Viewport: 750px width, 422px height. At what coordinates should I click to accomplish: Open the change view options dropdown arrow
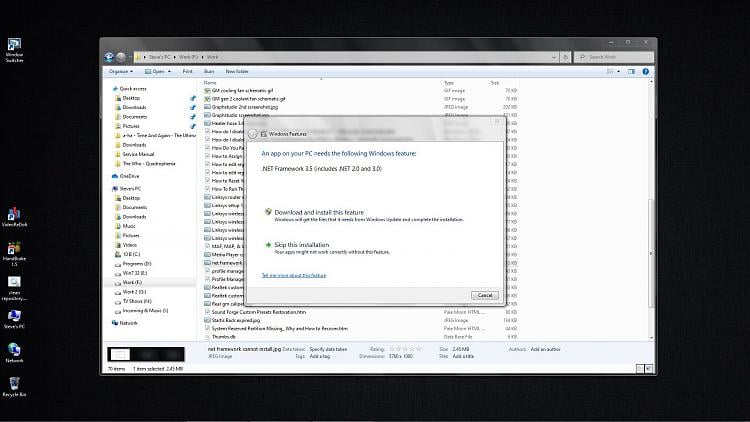pos(618,71)
